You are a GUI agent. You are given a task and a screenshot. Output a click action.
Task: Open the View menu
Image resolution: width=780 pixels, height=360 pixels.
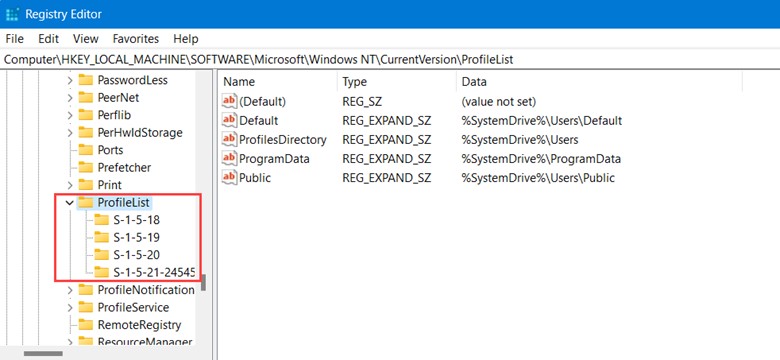[x=86, y=39]
